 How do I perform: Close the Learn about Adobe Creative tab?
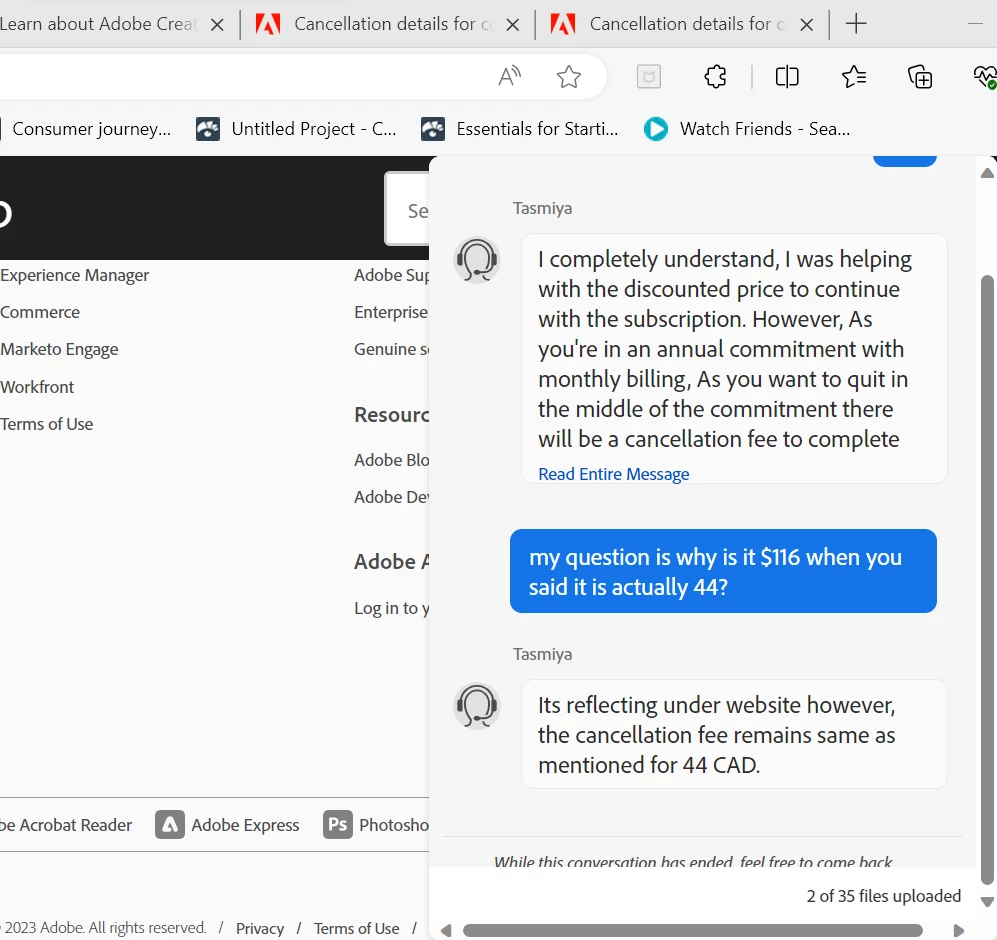[217, 25]
